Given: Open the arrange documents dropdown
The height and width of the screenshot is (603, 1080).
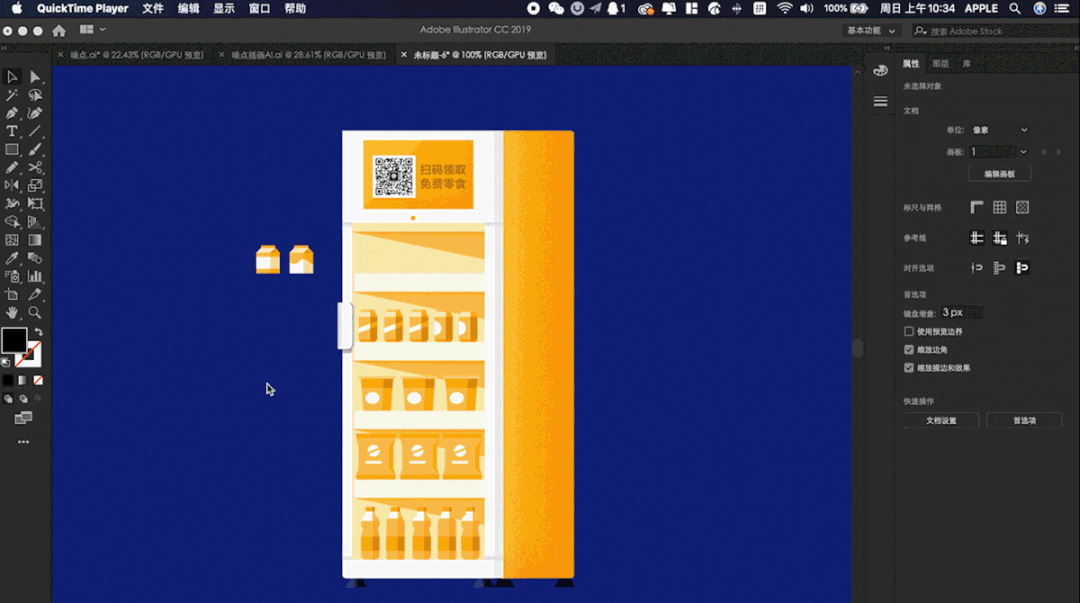Looking at the screenshot, I should coord(92,30).
